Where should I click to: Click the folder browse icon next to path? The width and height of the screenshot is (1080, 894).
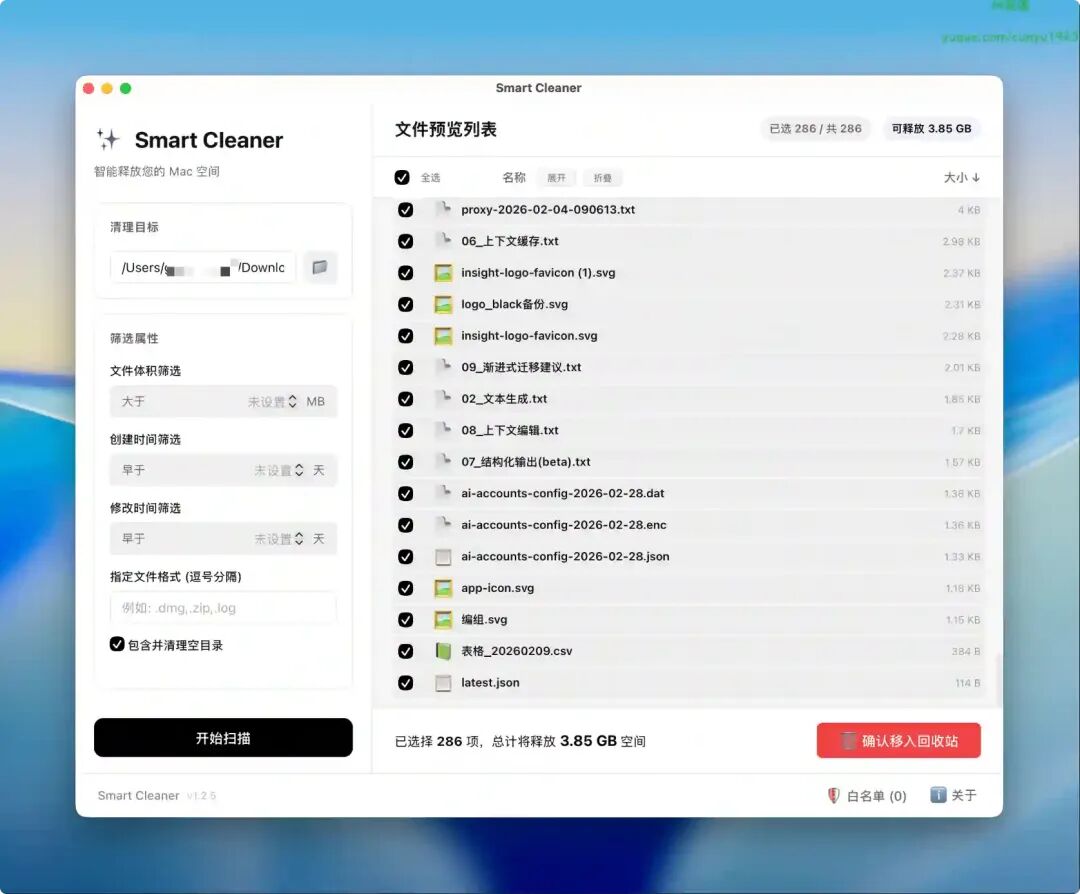coord(320,267)
